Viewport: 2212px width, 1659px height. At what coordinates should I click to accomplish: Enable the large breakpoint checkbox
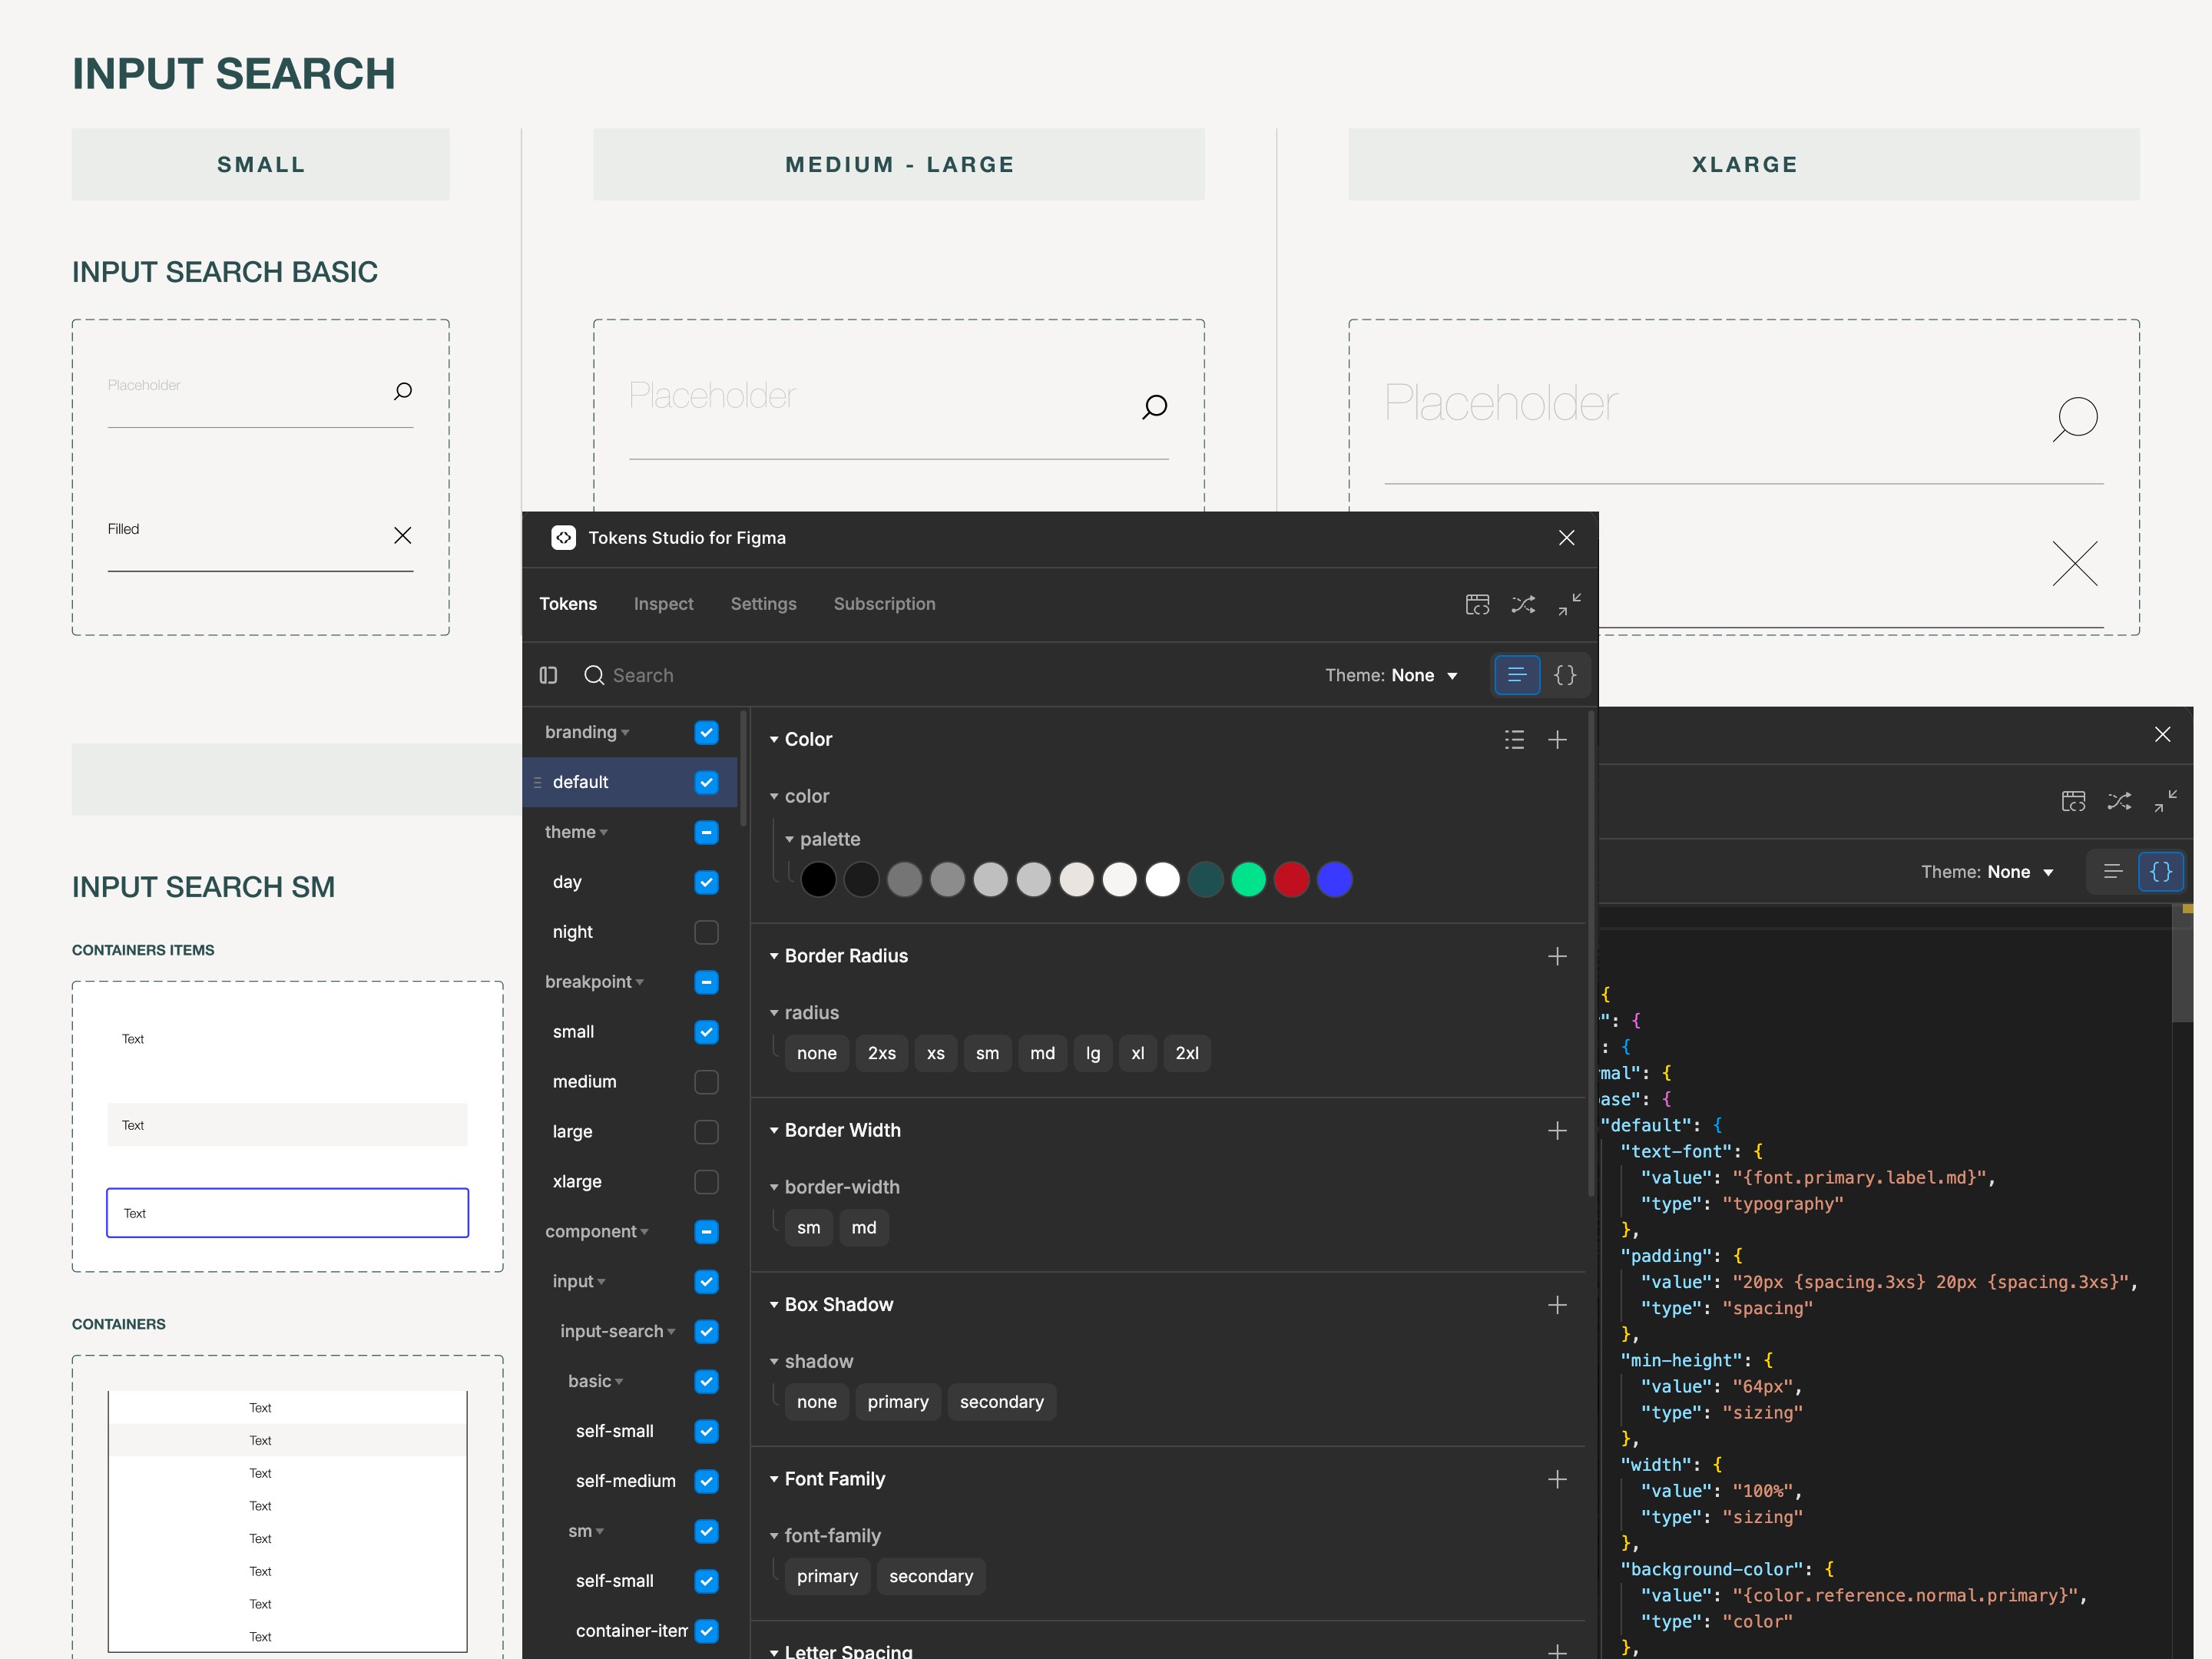coord(706,1132)
